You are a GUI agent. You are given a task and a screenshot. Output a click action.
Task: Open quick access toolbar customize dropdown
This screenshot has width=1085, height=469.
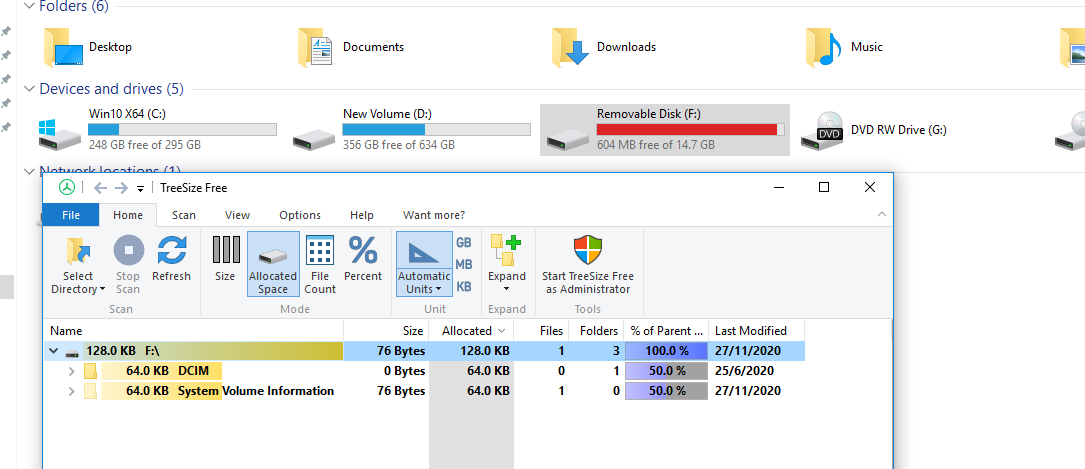click(140, 188)
